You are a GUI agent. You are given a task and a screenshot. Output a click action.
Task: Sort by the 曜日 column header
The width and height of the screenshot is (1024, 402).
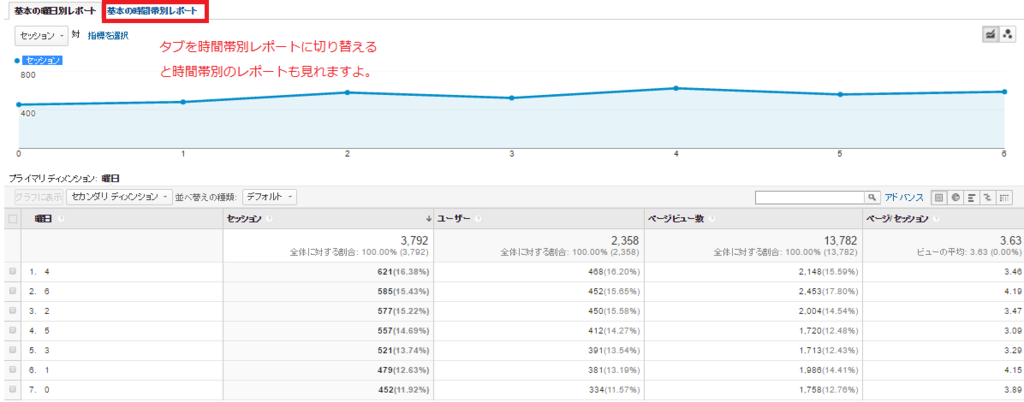pyautogui.click(x=44, y=219)
